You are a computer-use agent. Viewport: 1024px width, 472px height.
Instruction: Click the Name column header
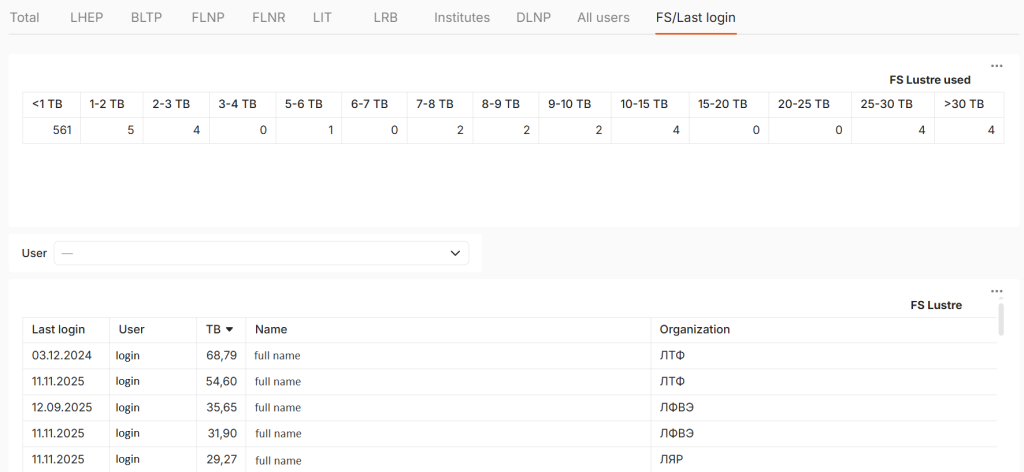click(x=271, y=330)
